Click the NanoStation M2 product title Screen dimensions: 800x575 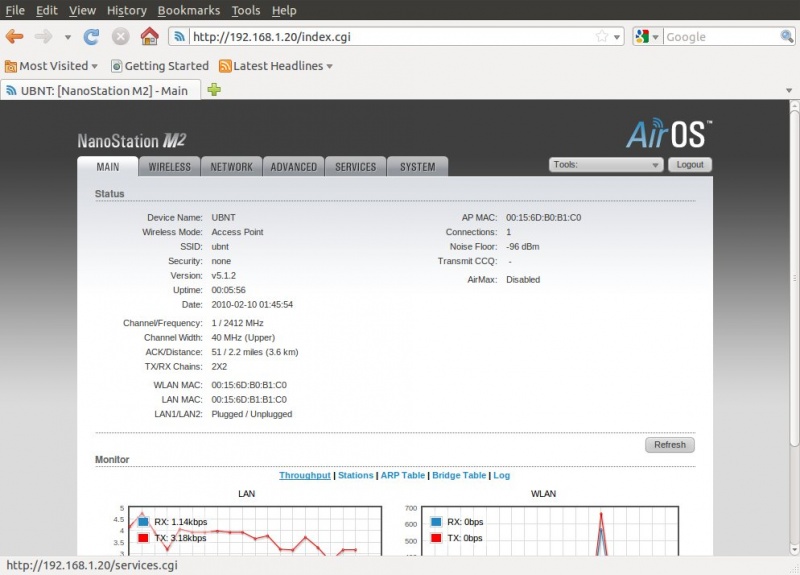click(x=132, y=141)
